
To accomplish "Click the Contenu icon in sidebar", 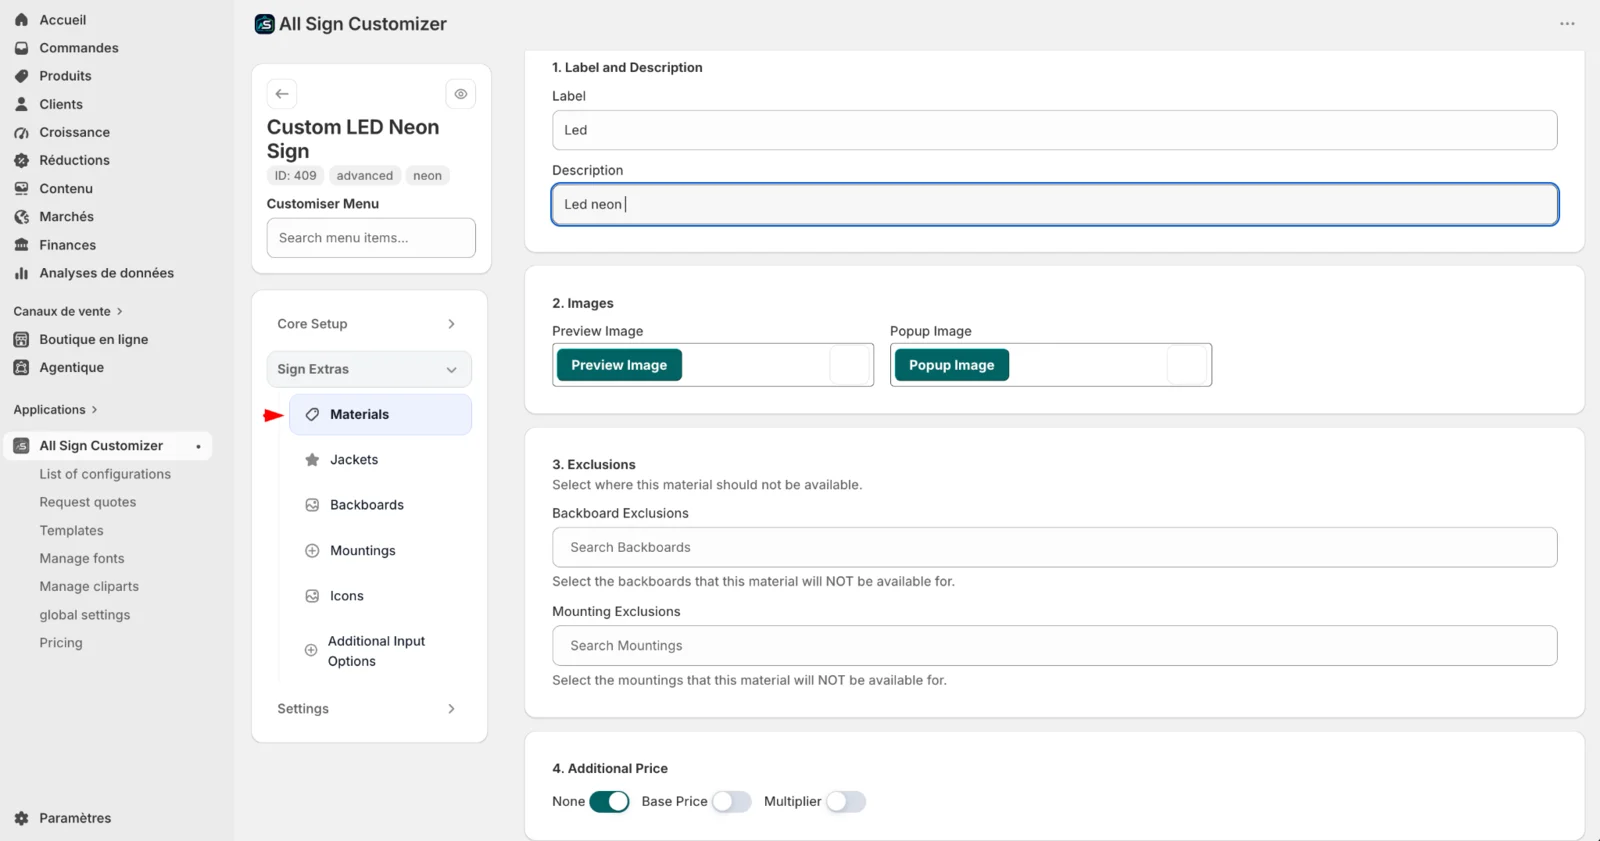I will point(21,188).
